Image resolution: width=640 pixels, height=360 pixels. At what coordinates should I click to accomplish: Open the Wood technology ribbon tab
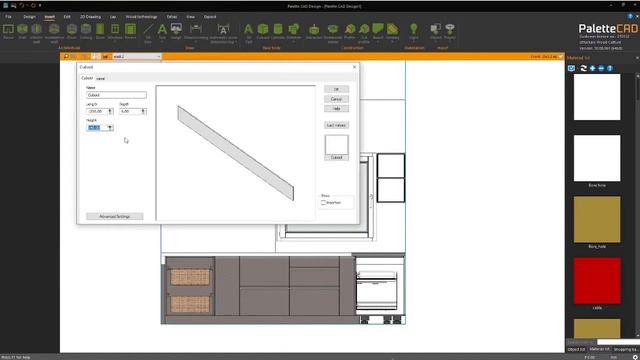[141, 17]
